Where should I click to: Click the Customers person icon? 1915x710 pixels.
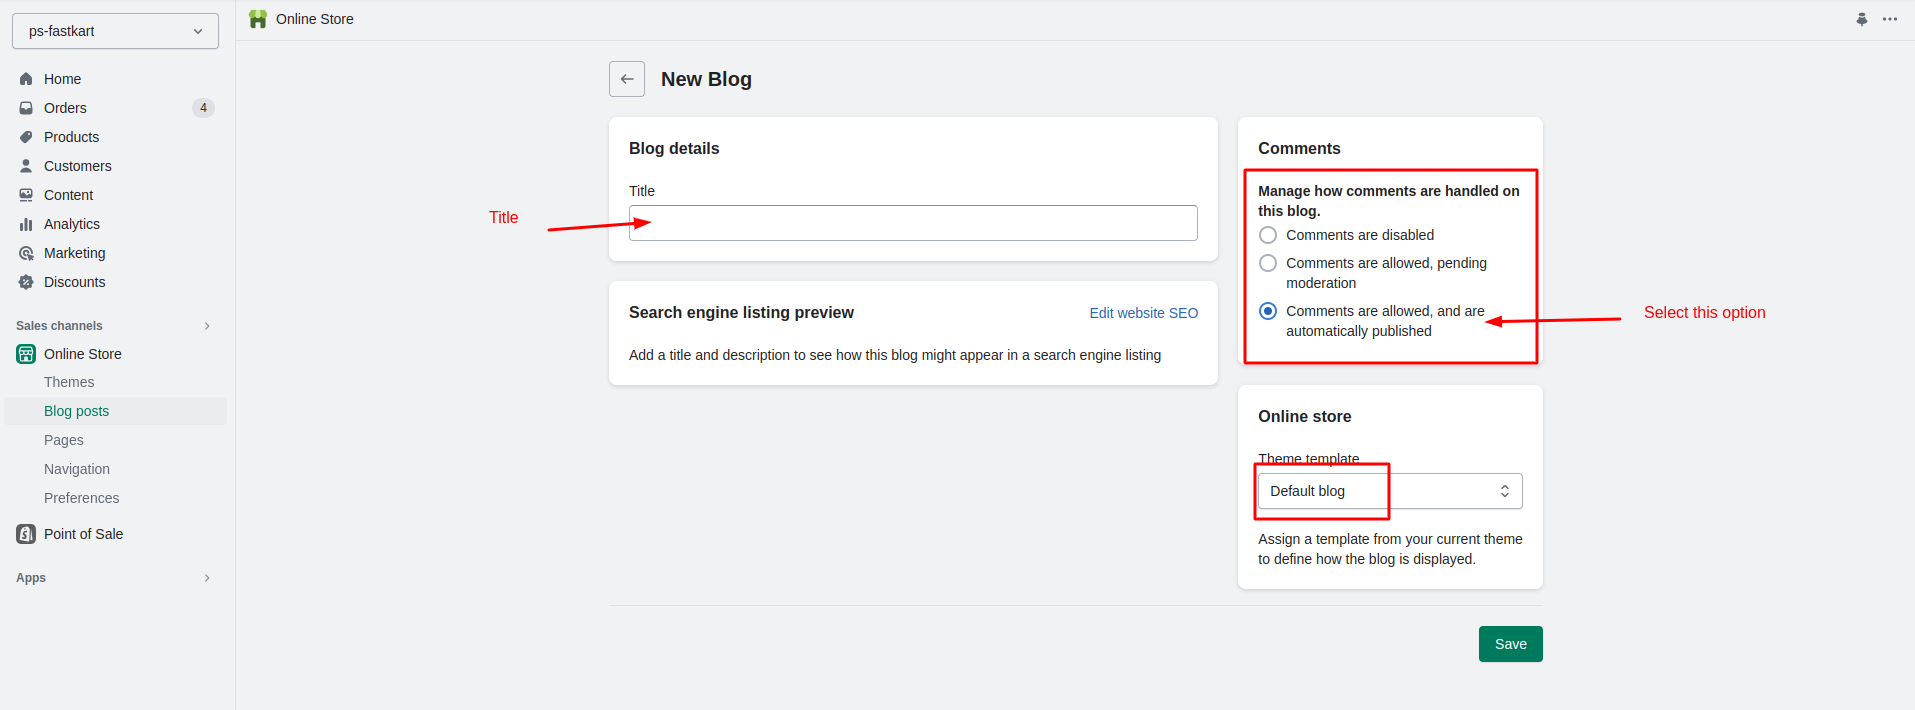pyautogui.click(x=26, y=166)
